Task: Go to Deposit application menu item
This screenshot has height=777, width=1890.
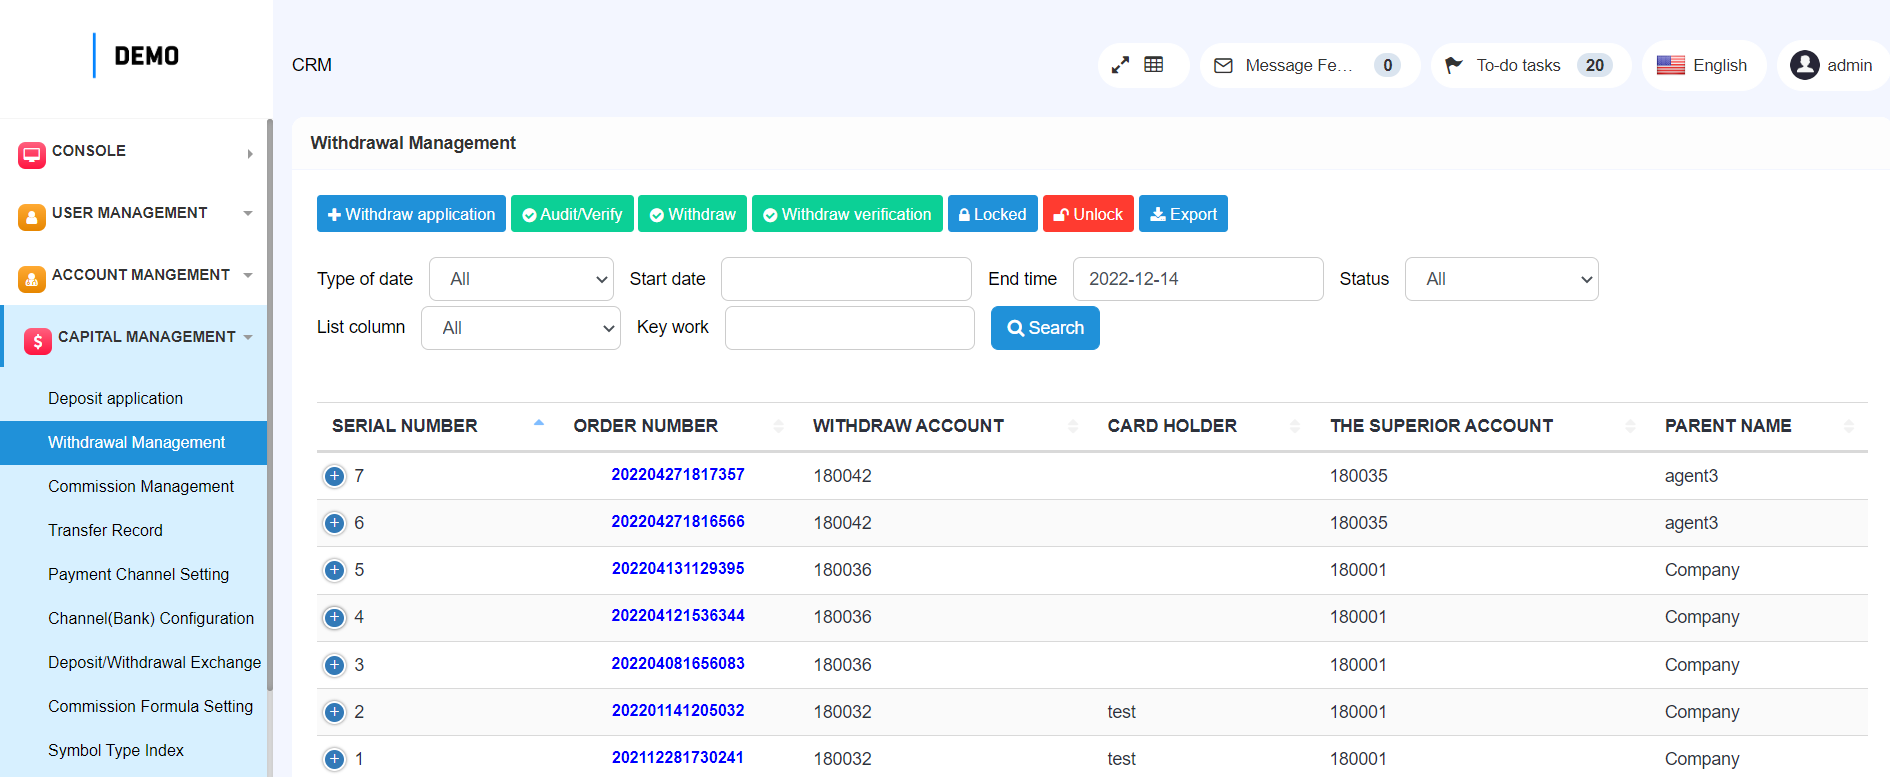Action: coord(115,398)
